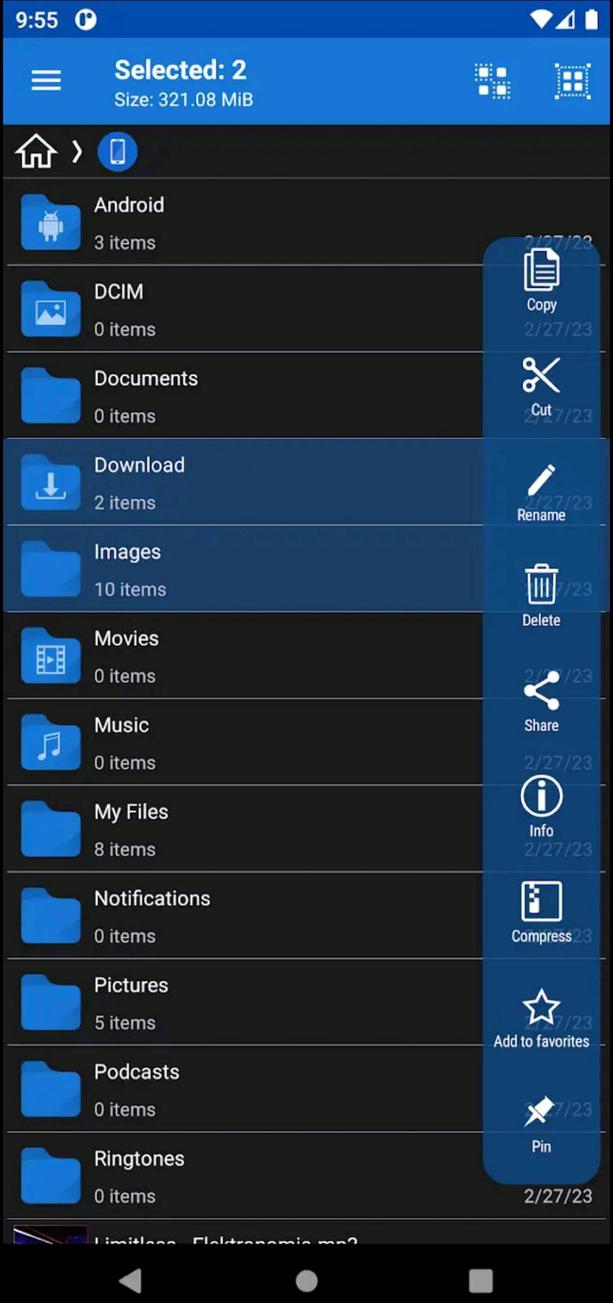Tap the Download folder icon
The image size is (613, 1303).
[50, 482]
